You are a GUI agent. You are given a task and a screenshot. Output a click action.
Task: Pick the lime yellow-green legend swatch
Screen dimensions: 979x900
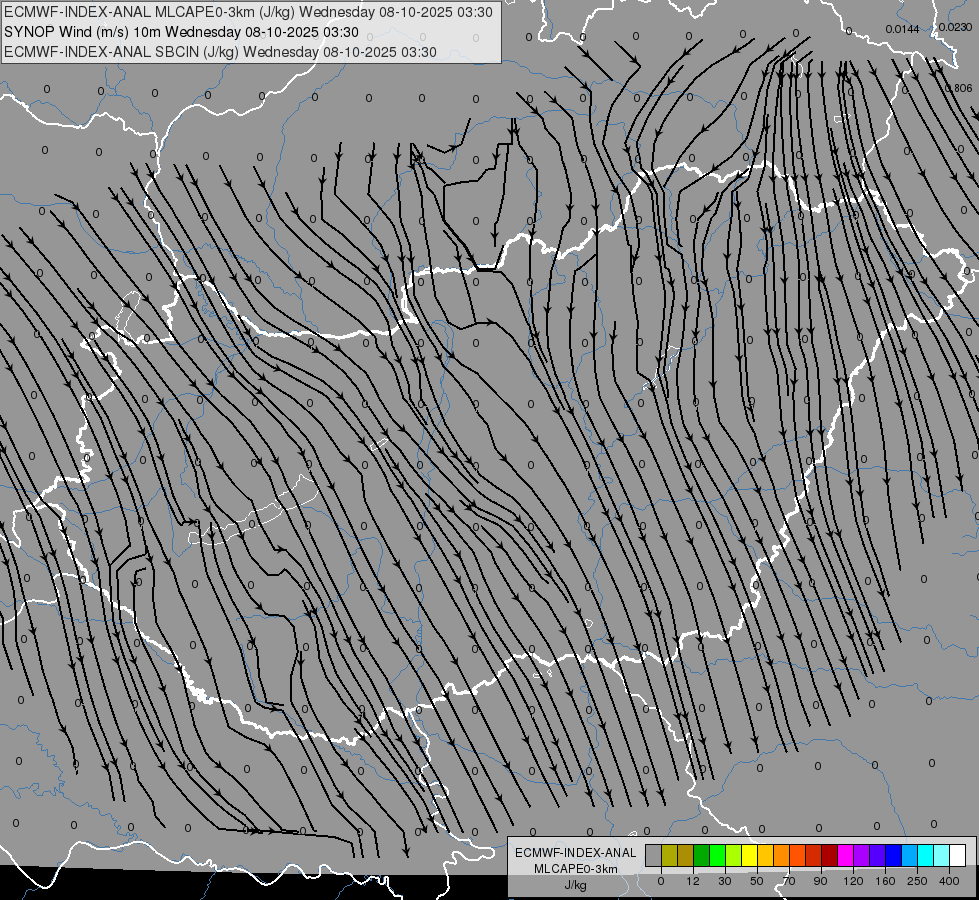[x=734, y=855]
